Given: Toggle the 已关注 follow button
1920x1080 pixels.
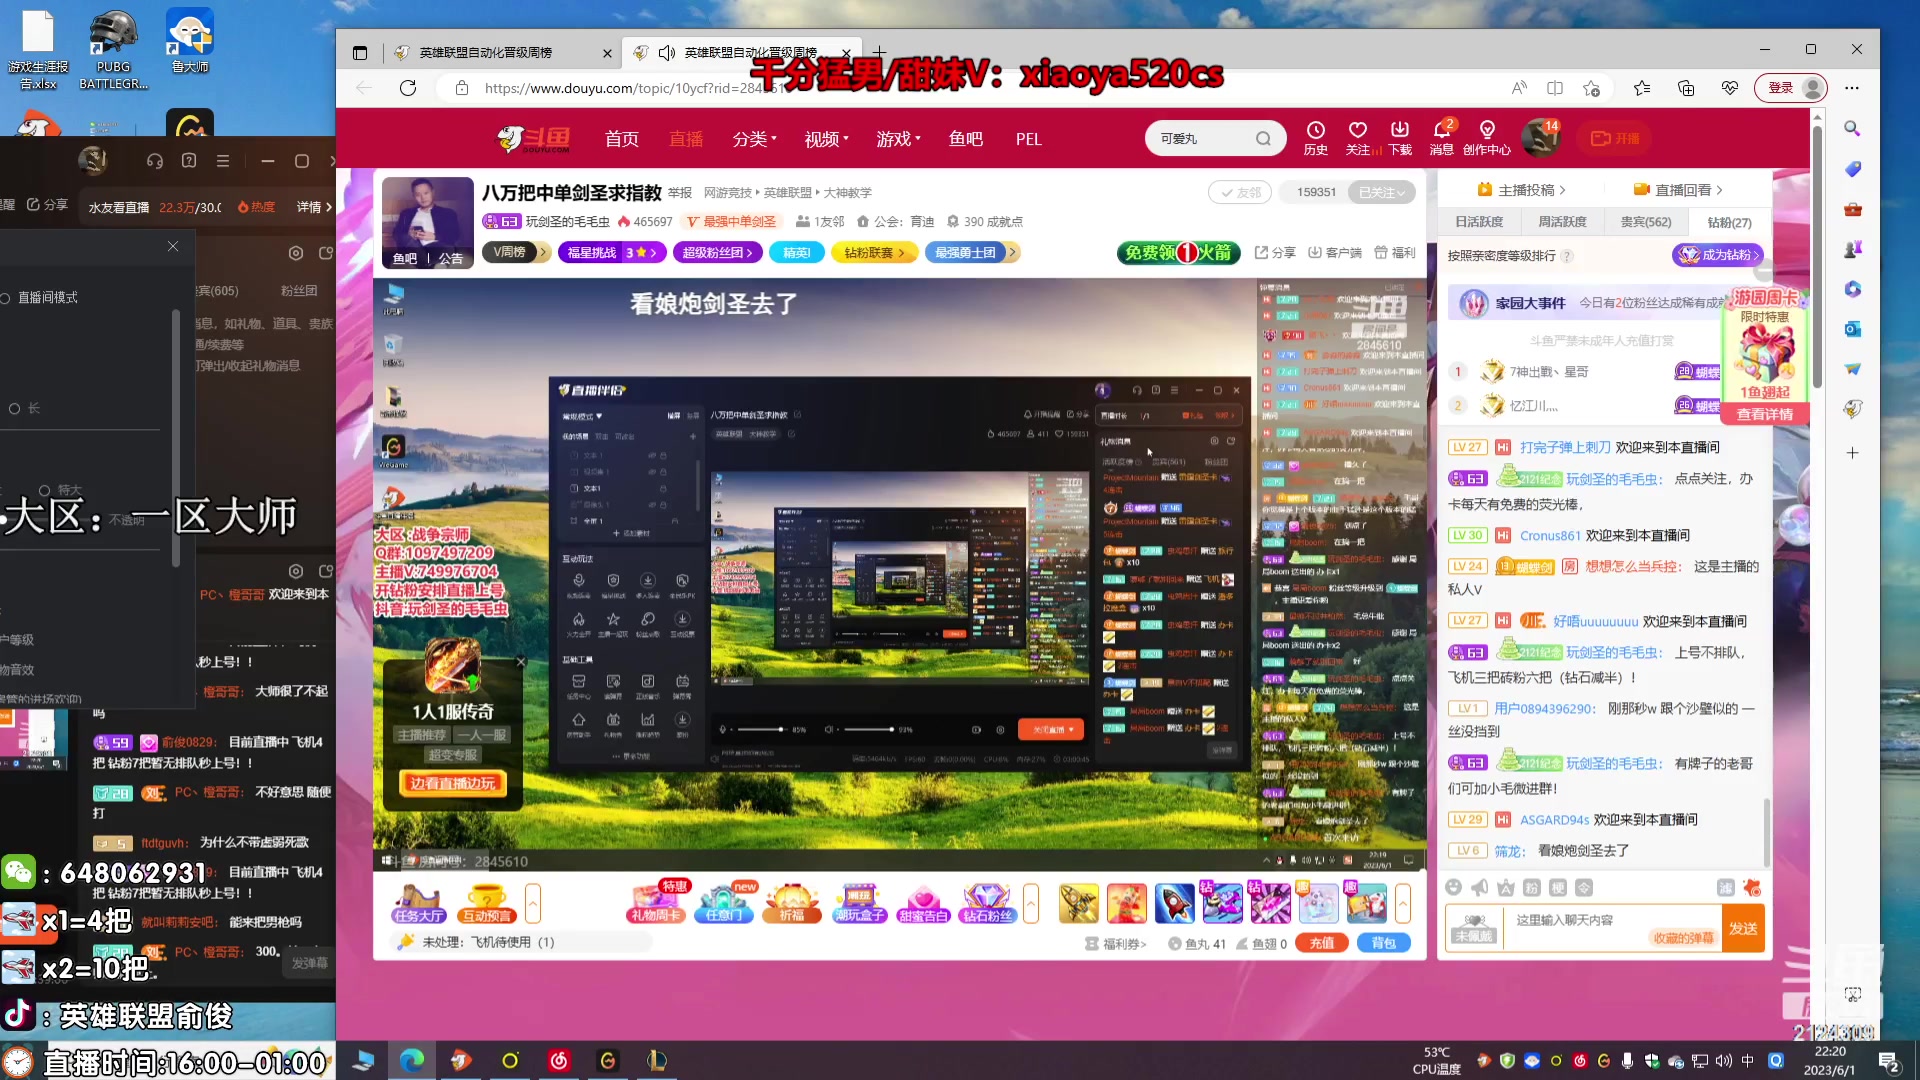Looking at the screenshot, I should pos(1381,192).
